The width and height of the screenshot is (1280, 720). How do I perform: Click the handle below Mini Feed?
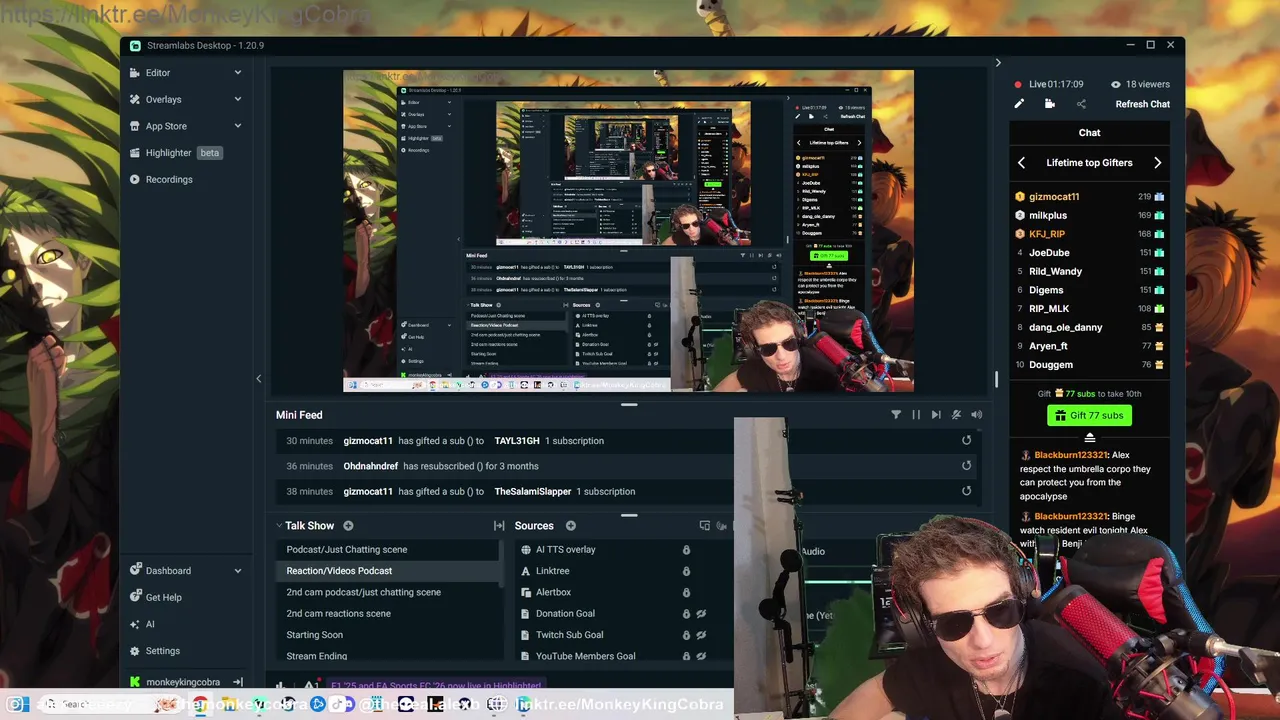629,516
